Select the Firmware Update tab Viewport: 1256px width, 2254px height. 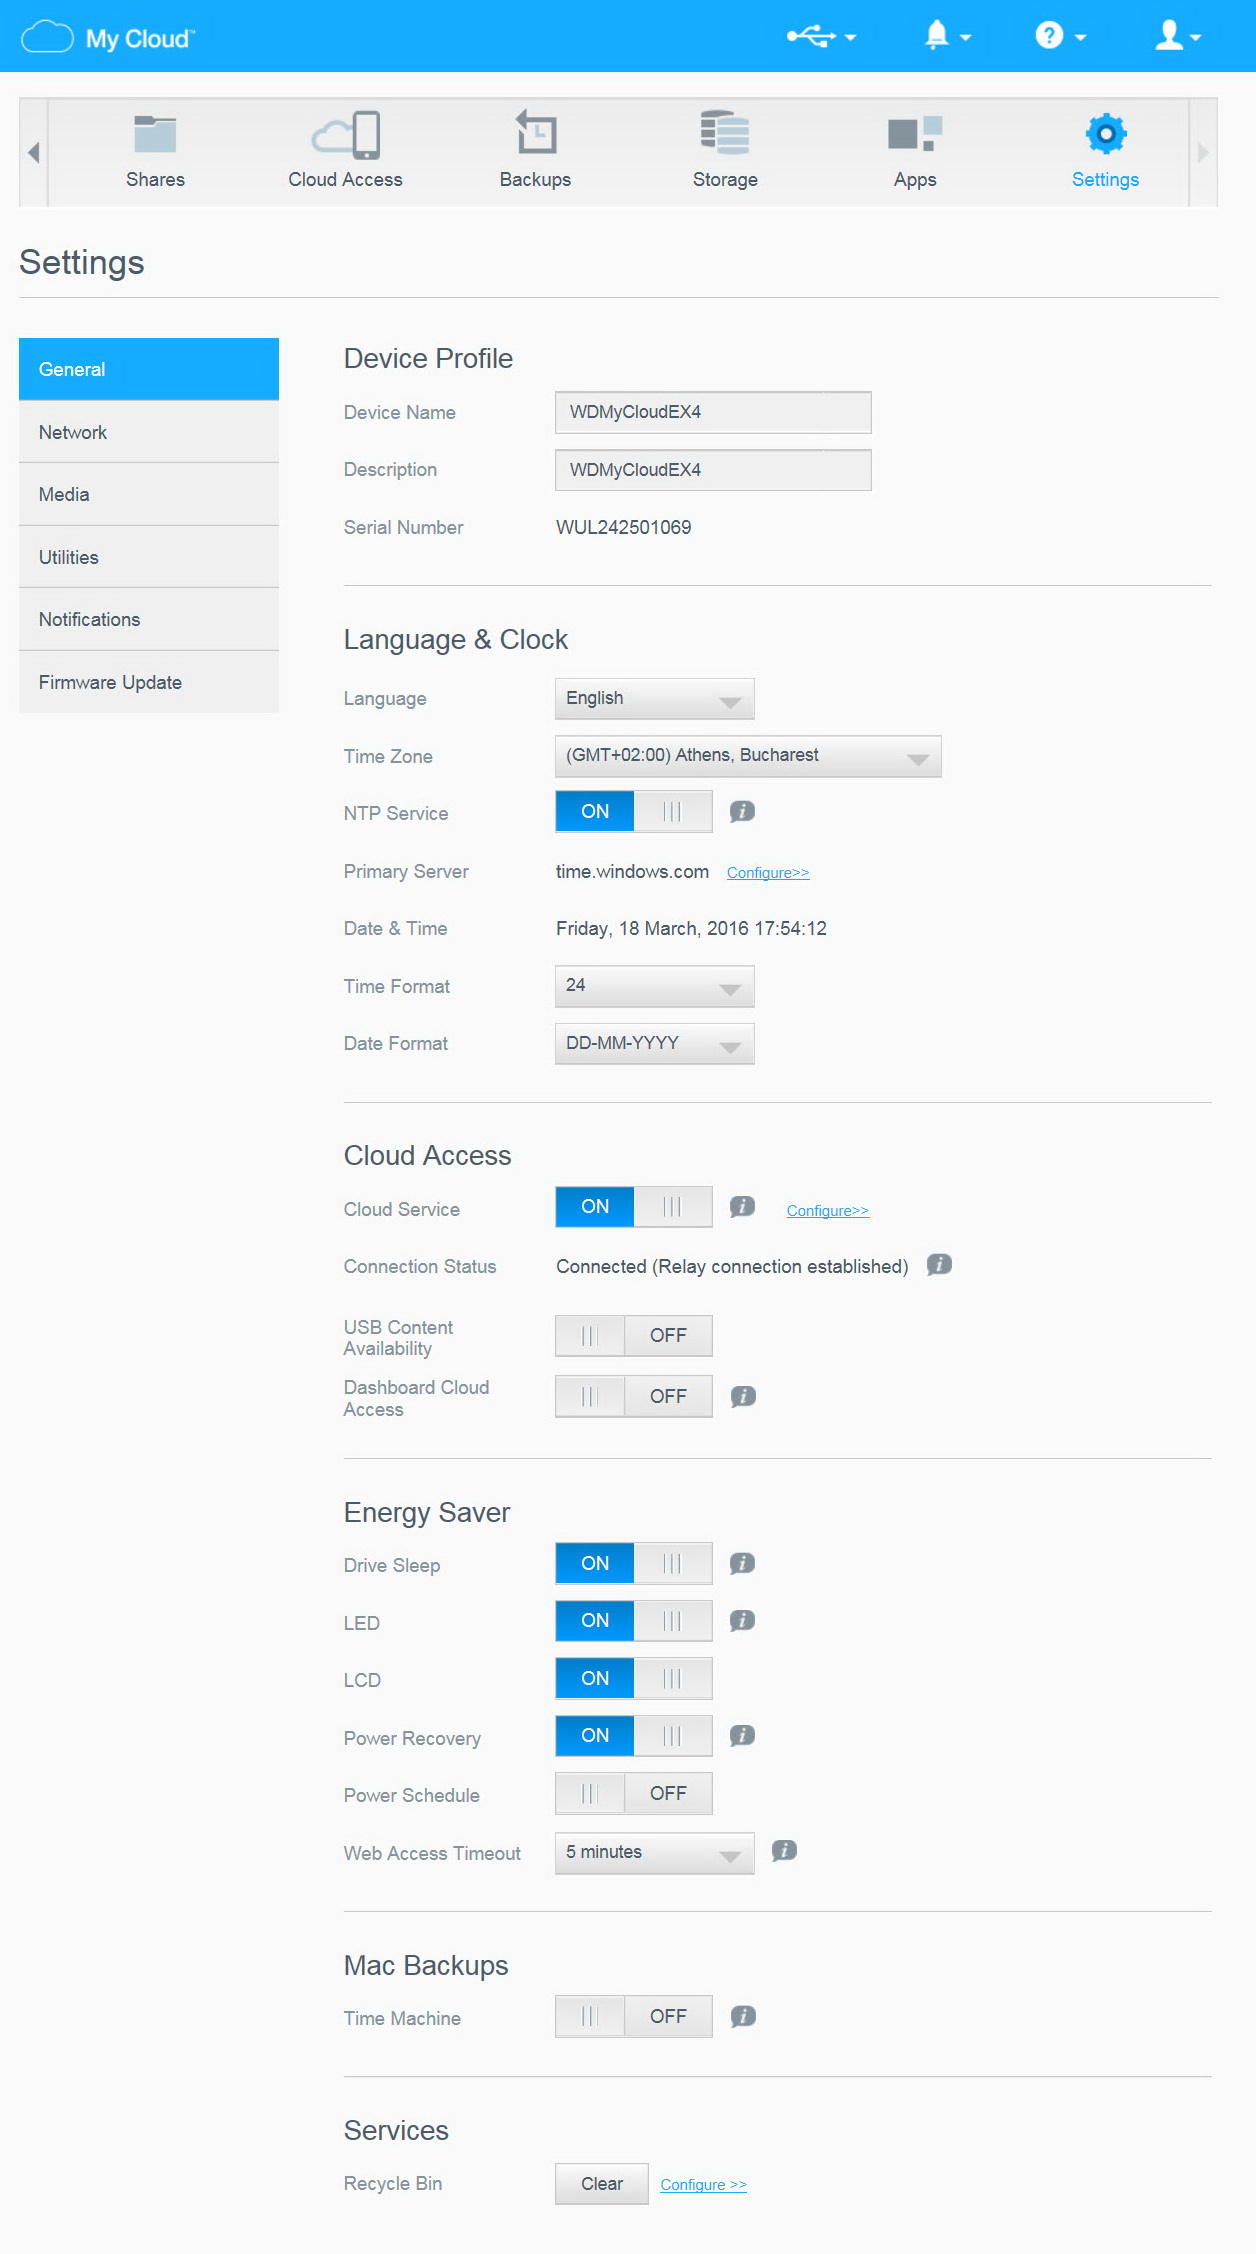(x=149, y=682)
